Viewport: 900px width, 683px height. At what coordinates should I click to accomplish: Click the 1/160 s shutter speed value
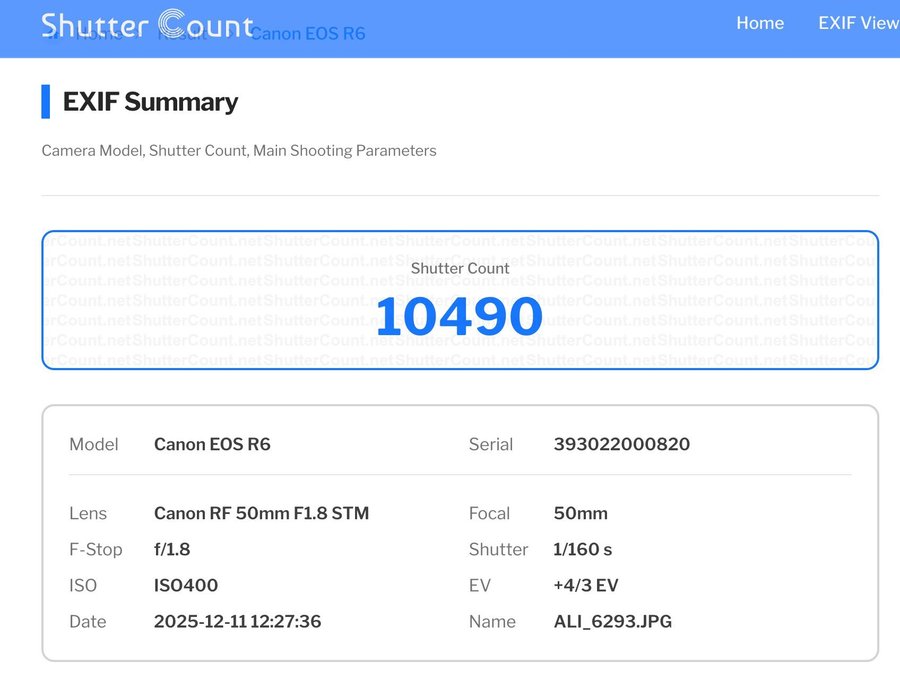click(x=582, y=549)
